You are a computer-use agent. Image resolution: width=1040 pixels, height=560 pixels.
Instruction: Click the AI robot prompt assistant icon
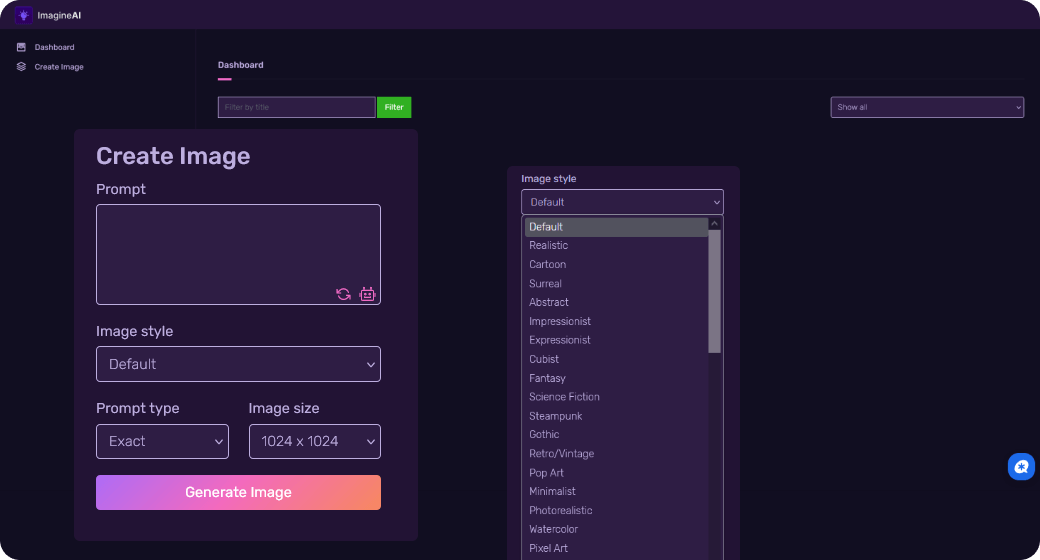click(x=367, y=294)
